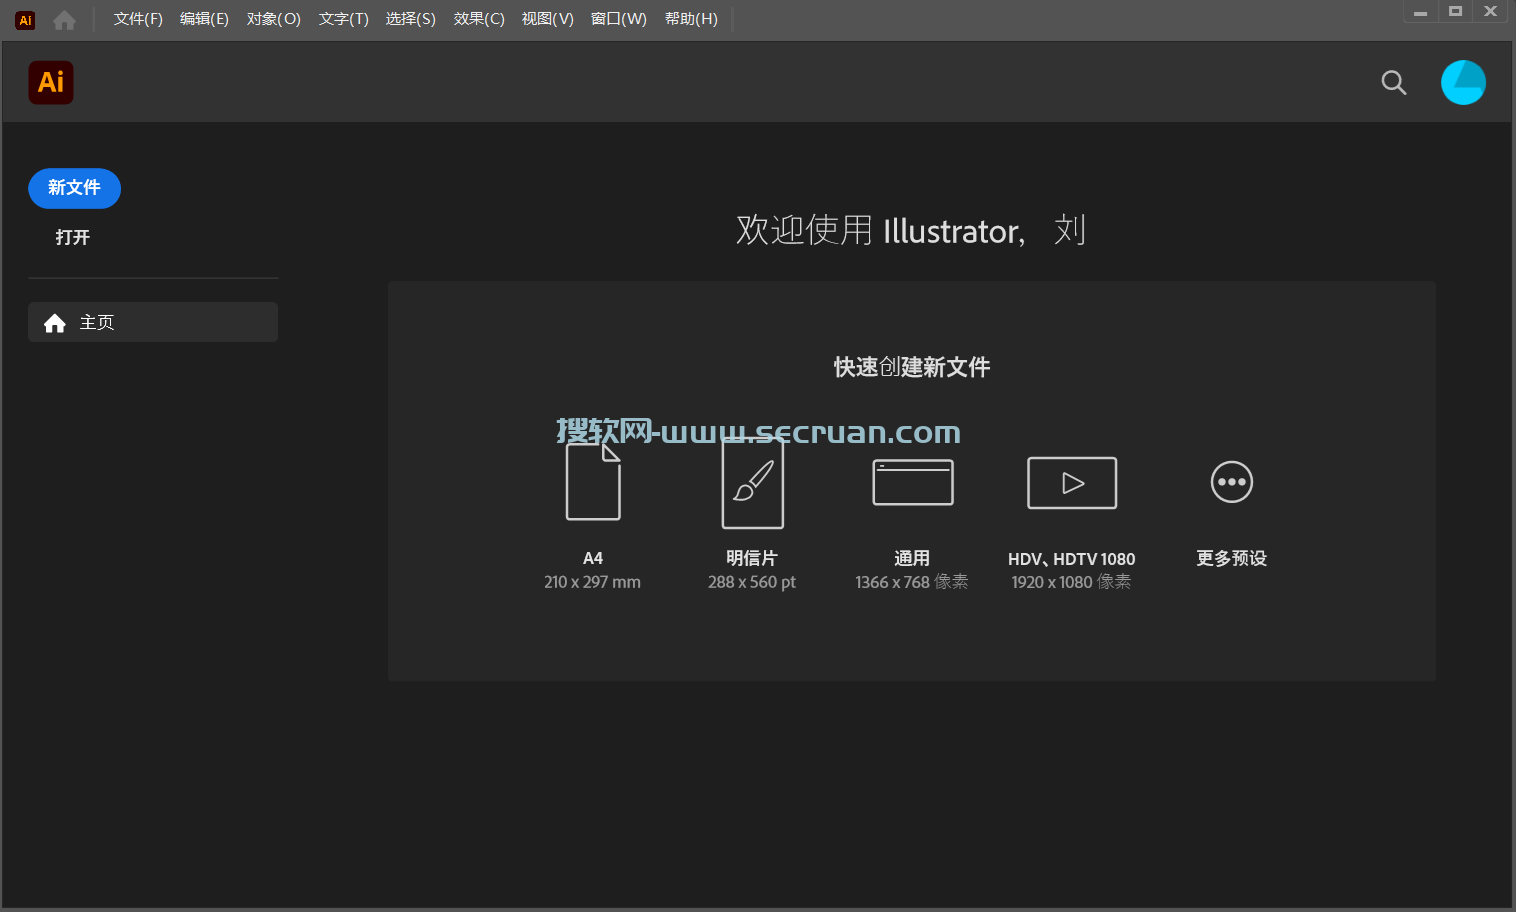This screenshot has width=1516, height=912.
Task: Click the 288 x 560 pt size text
Action: coord(752,582)
